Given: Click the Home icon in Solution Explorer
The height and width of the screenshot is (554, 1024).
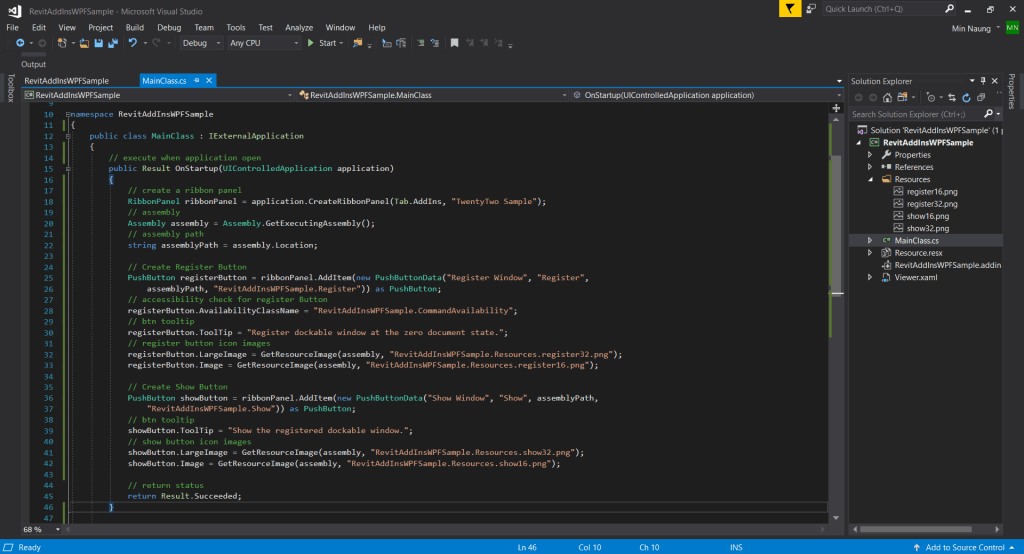Looking at the screenshot, I should pyautogui.click(x=885, y=97).
